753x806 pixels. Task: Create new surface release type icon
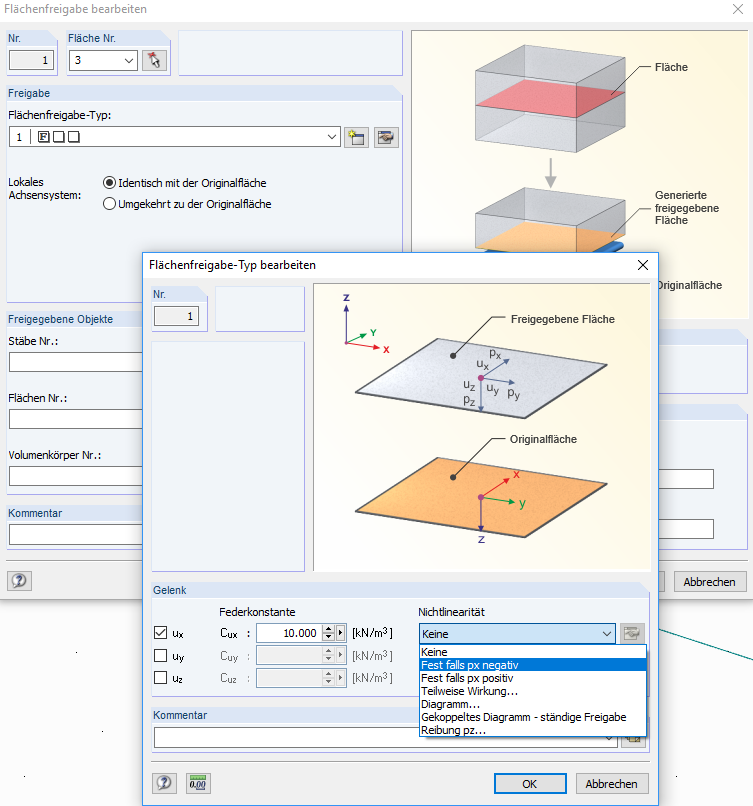pos(356,137)
